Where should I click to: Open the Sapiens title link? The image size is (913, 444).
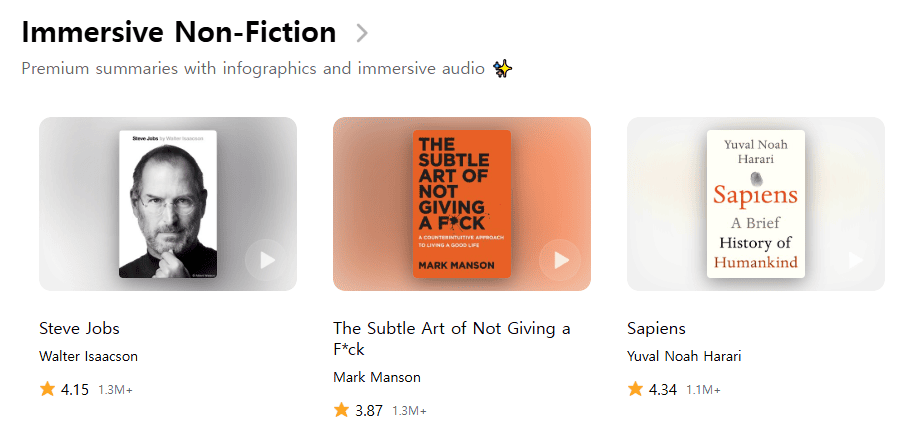(656, 328)
